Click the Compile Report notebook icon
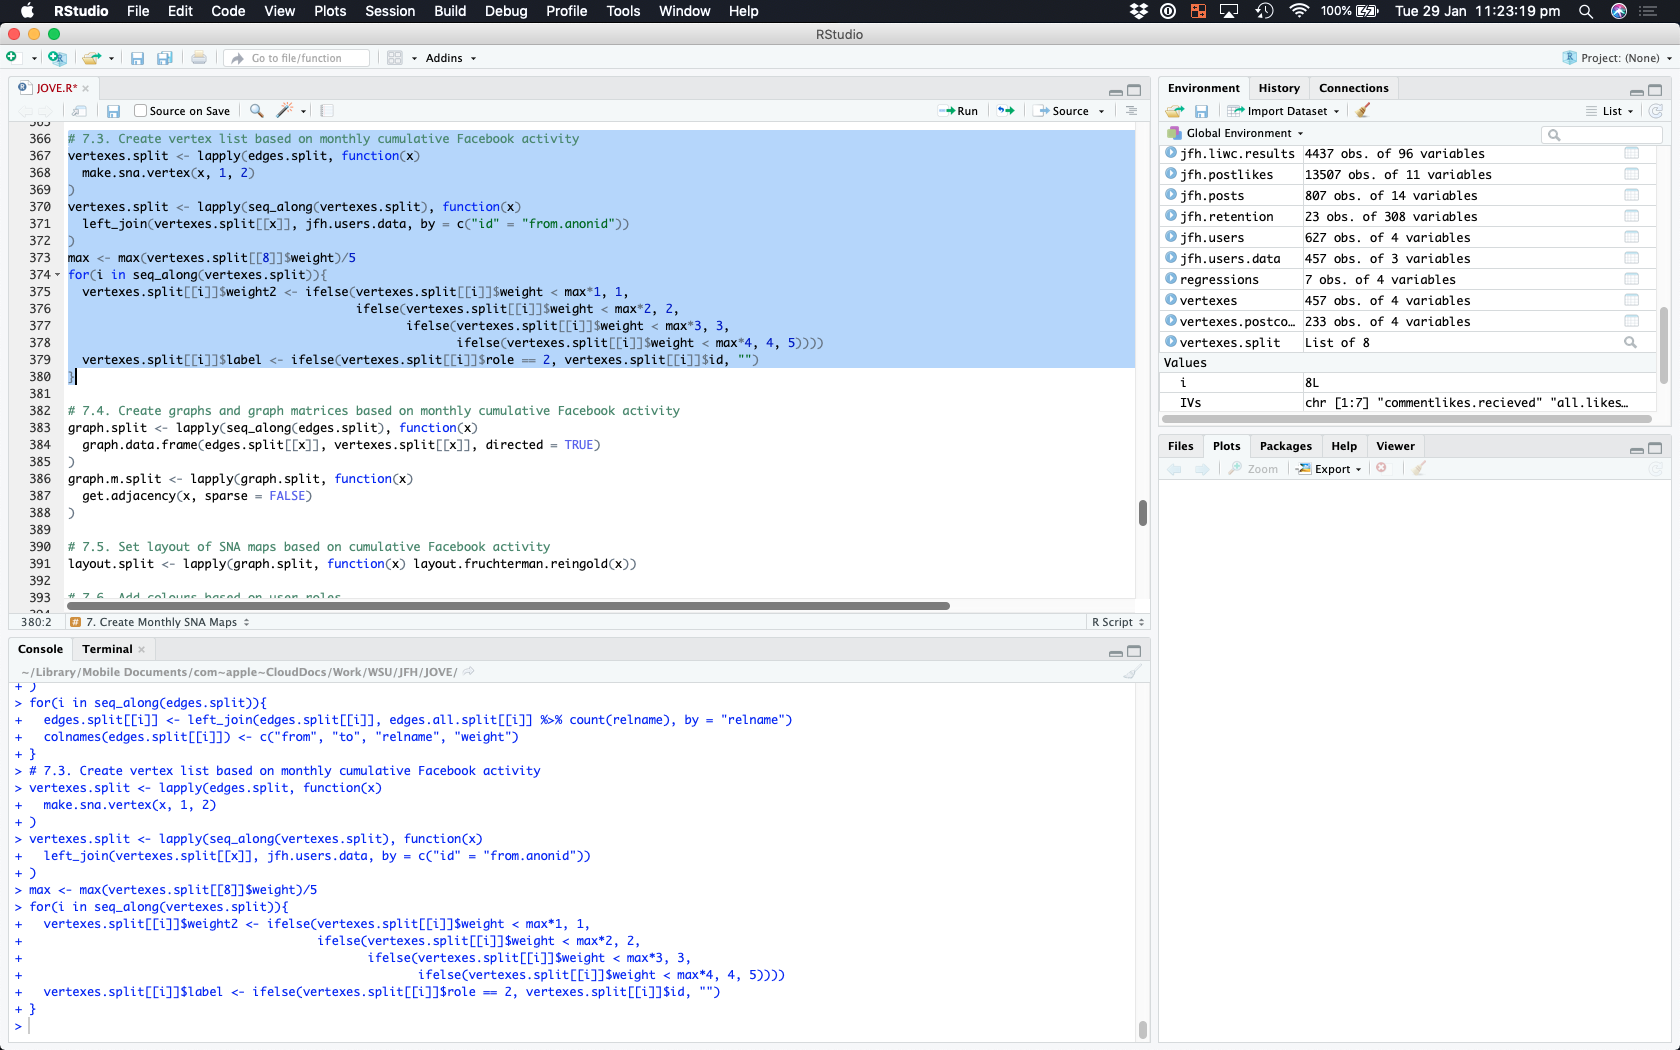This screenshot has height=1050, width=1680. pyautogui.click(x=327, y=111)
